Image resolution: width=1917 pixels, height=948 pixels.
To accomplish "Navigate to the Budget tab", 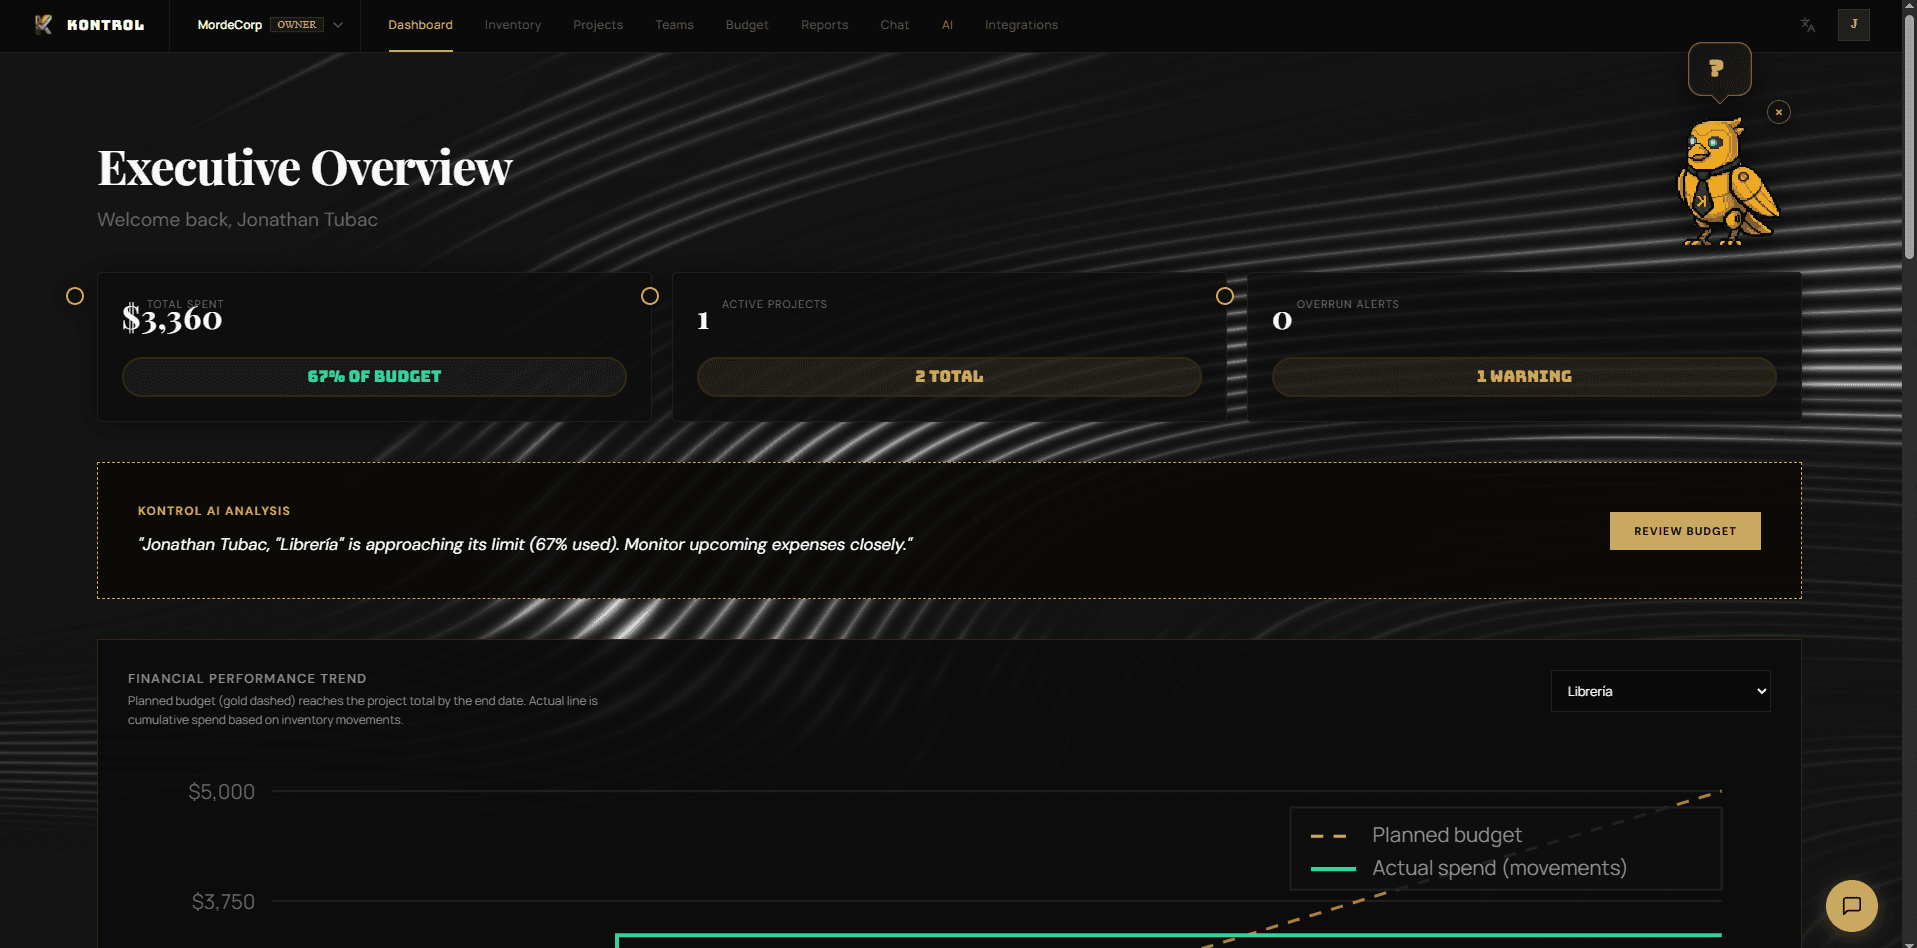I will (747, 25).
